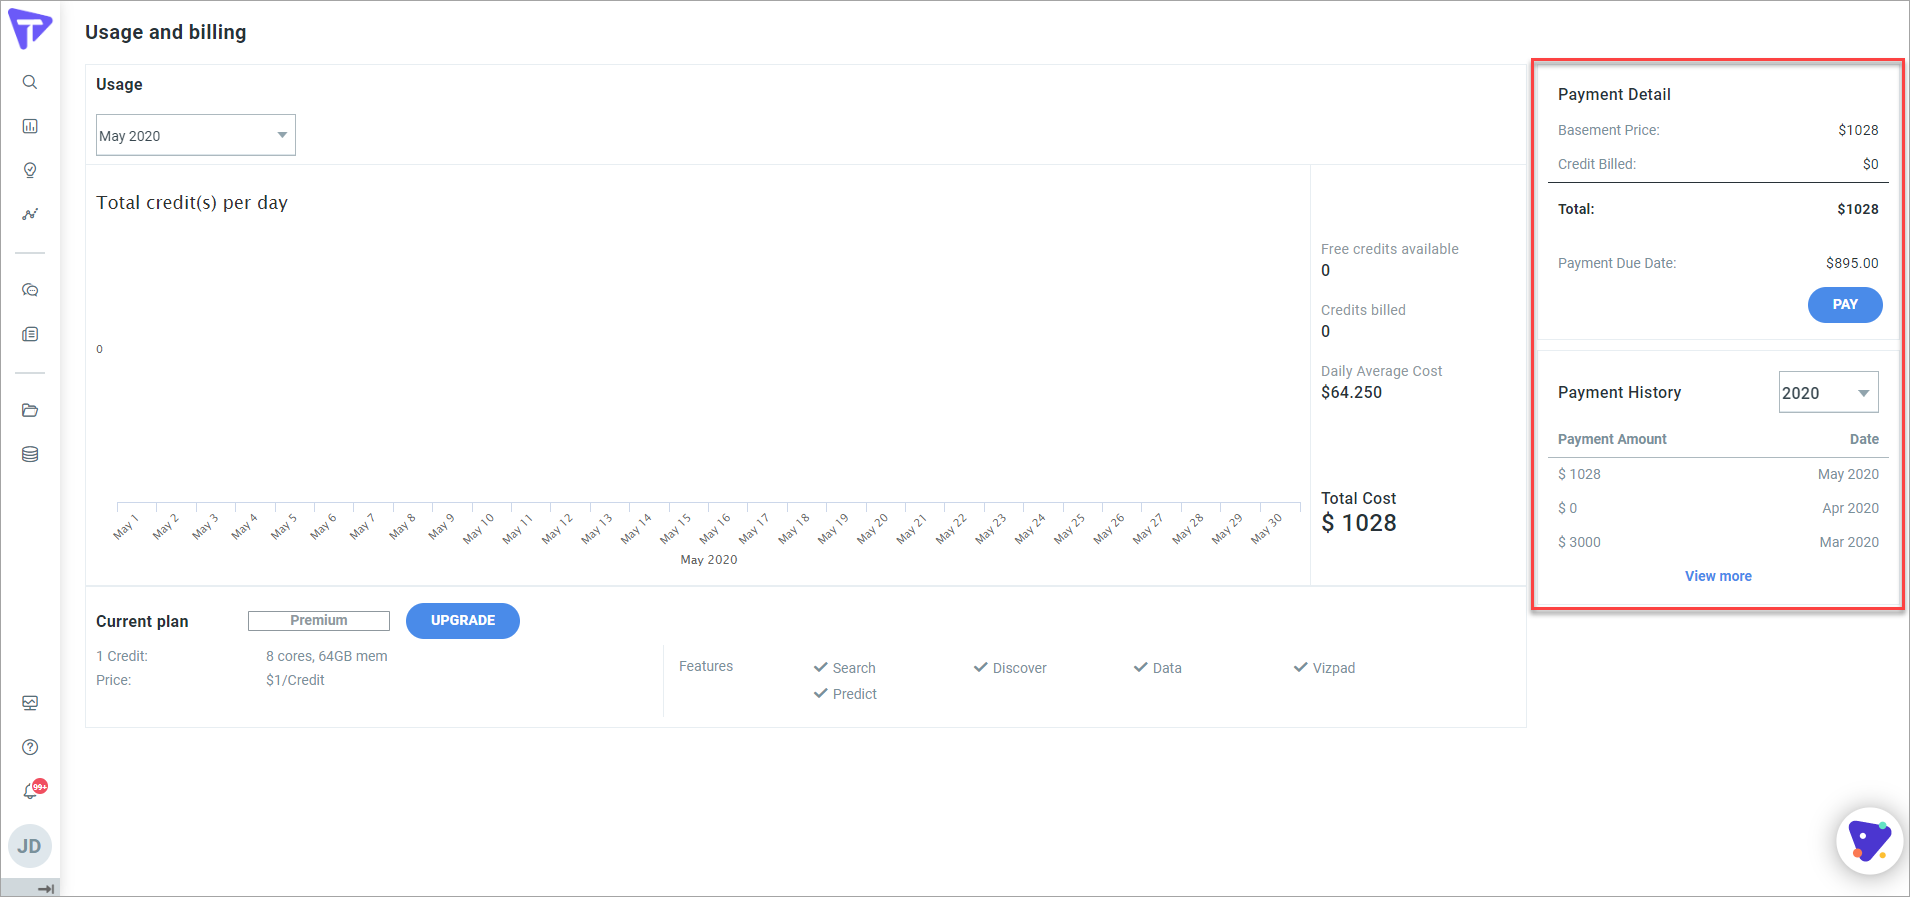Open the Tellius logo home
The width and height of the screenshot is (1910, 897).
click(30, 28)
